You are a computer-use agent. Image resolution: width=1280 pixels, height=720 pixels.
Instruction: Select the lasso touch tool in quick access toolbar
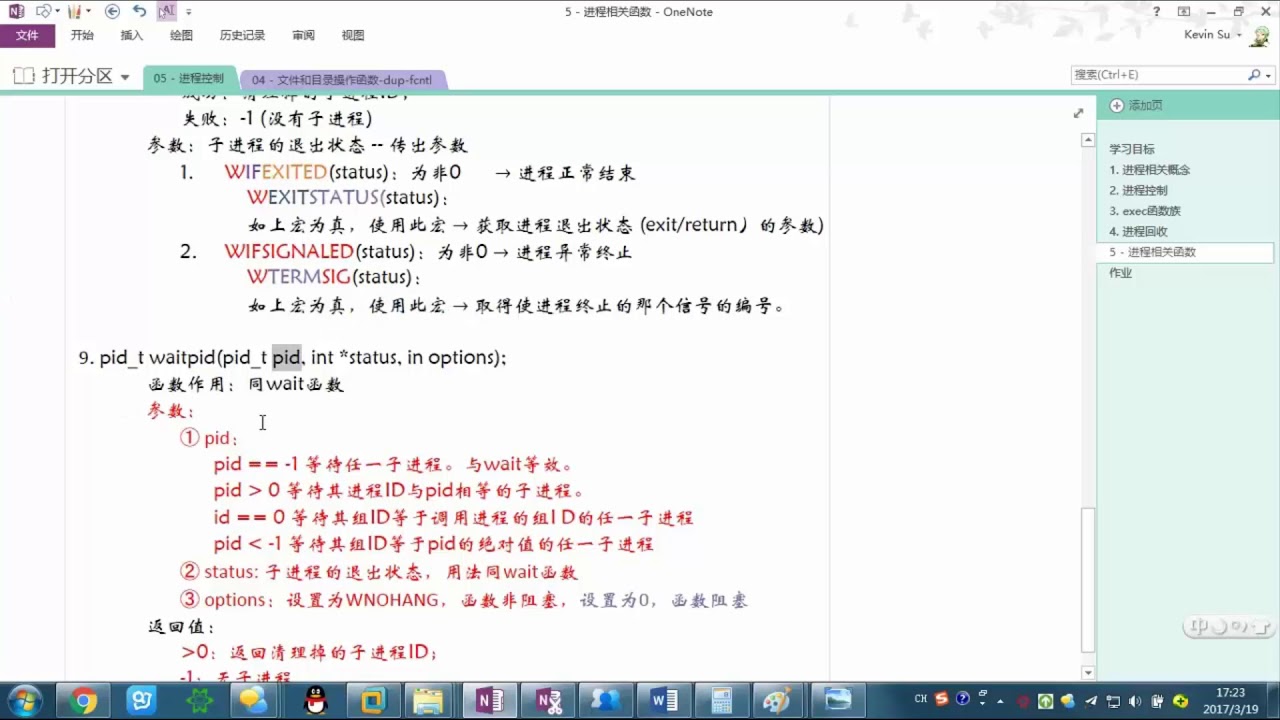[x=43, y=11]
